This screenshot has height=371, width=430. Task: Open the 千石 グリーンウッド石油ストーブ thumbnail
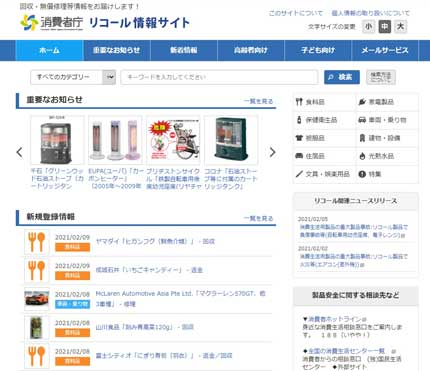point(57,140)
